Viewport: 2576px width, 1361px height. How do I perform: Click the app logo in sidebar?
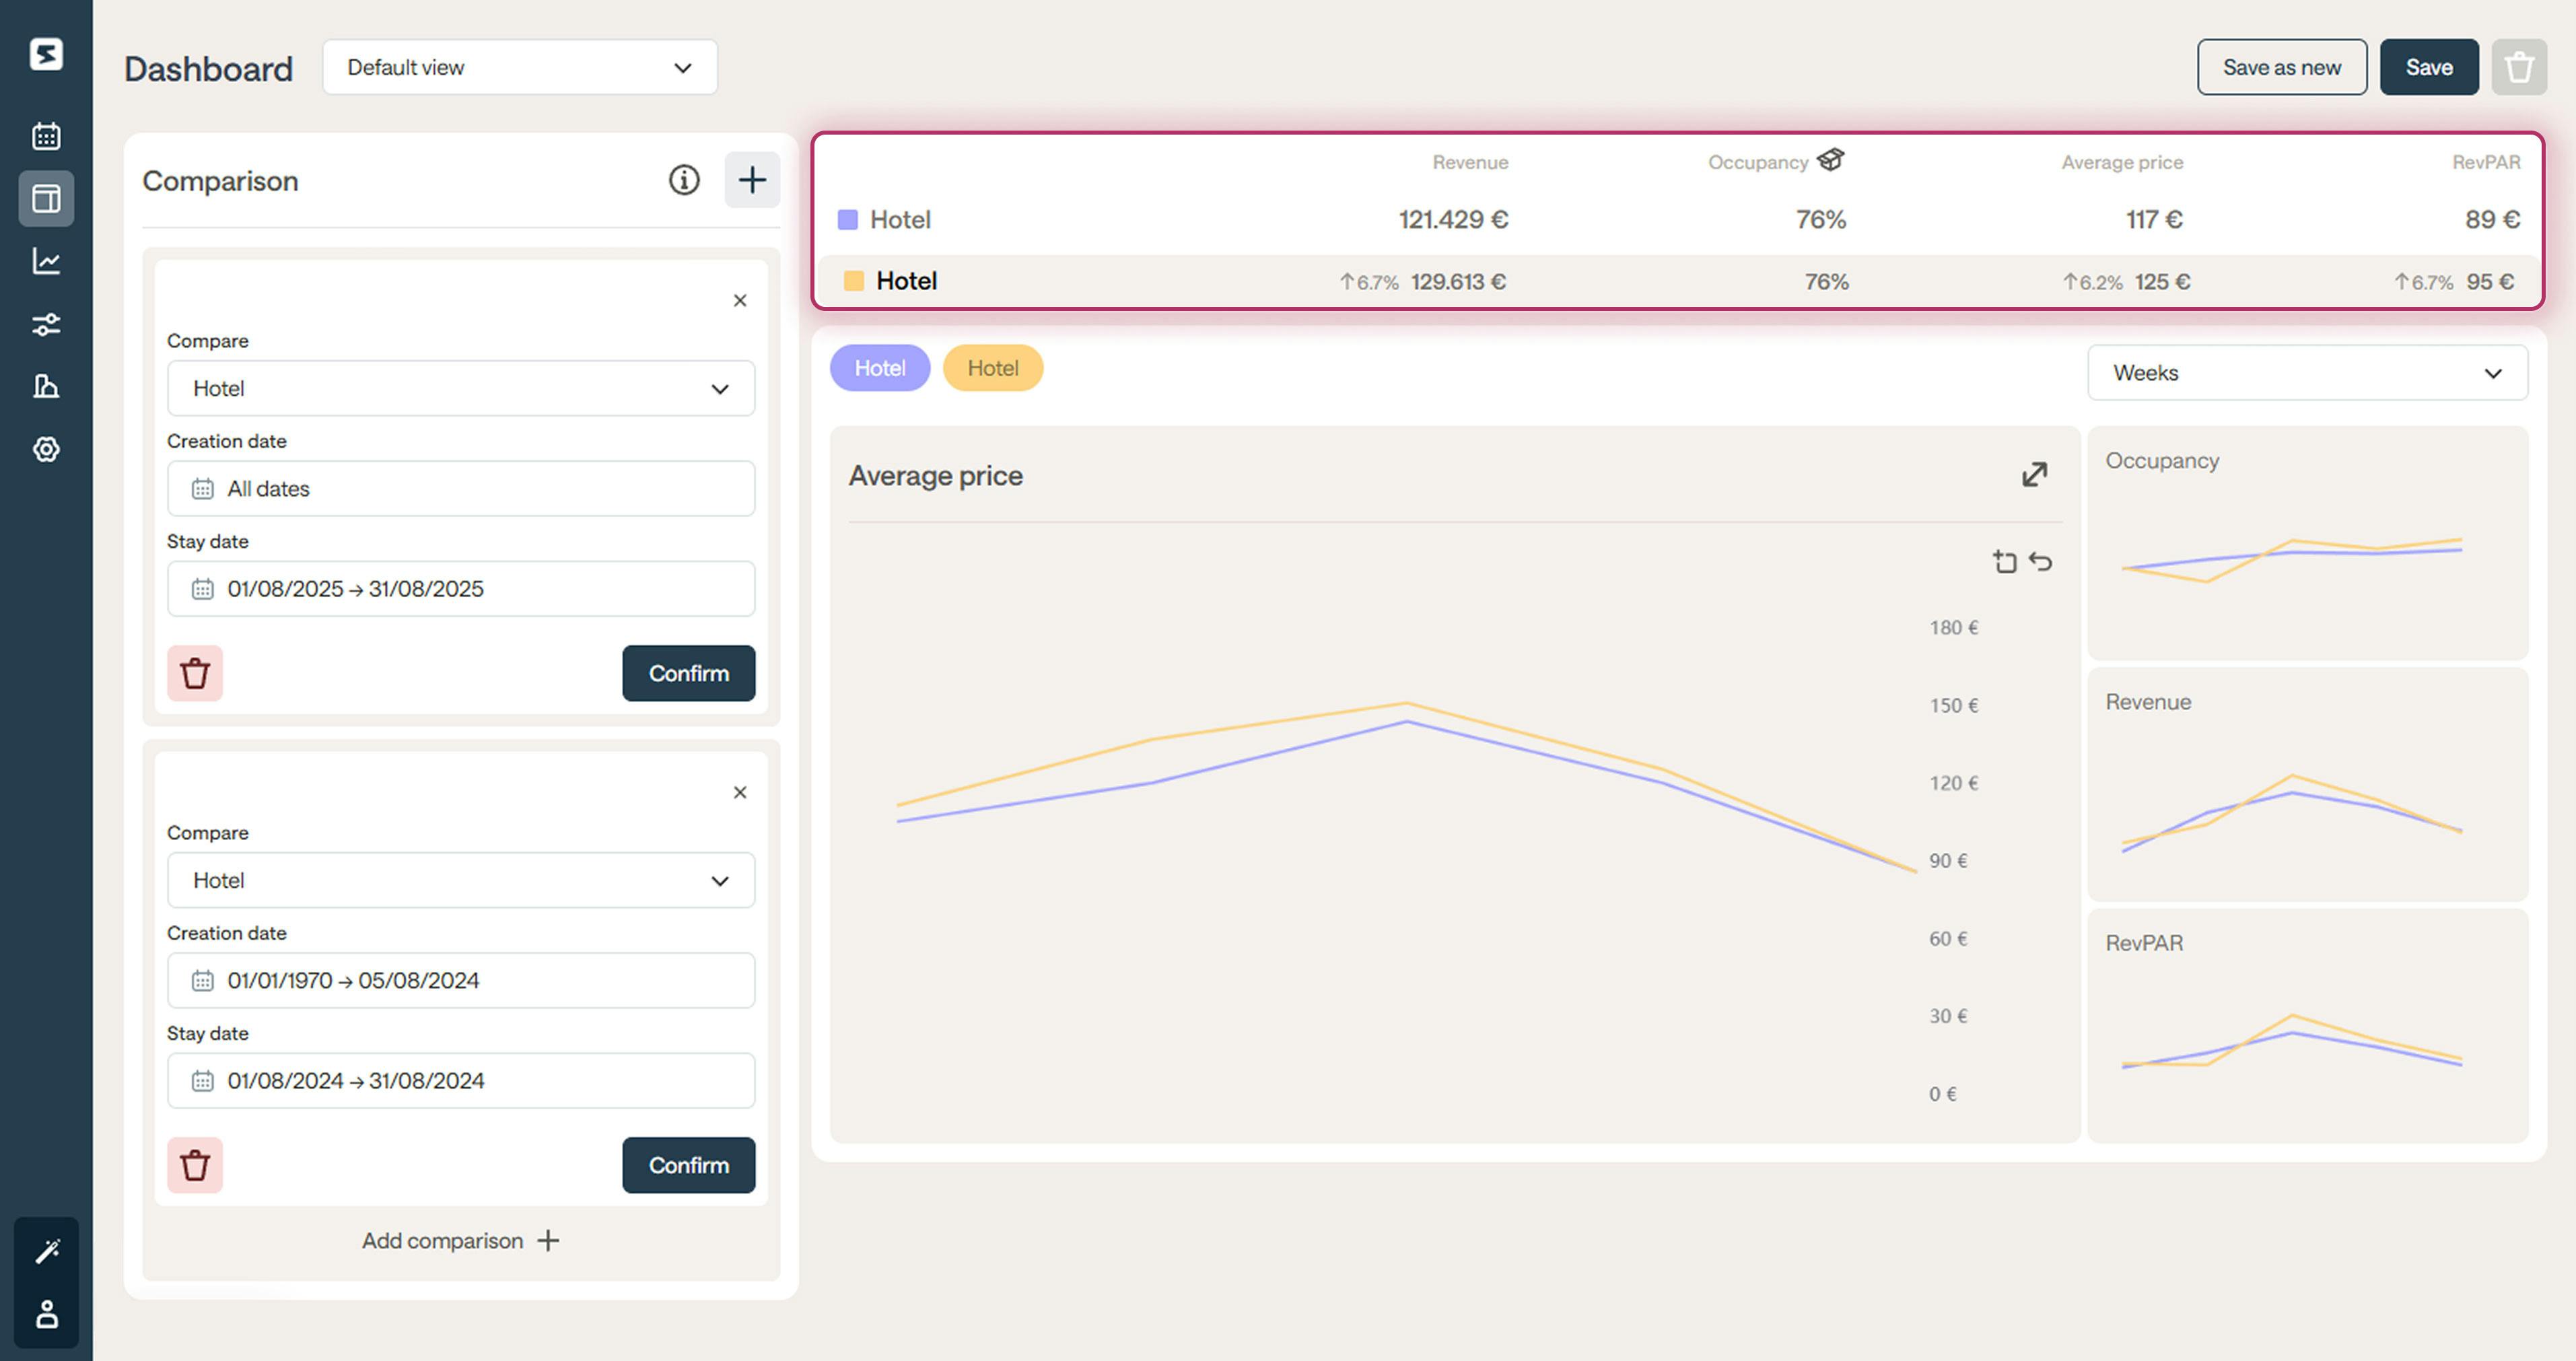[x=46, y=54]
